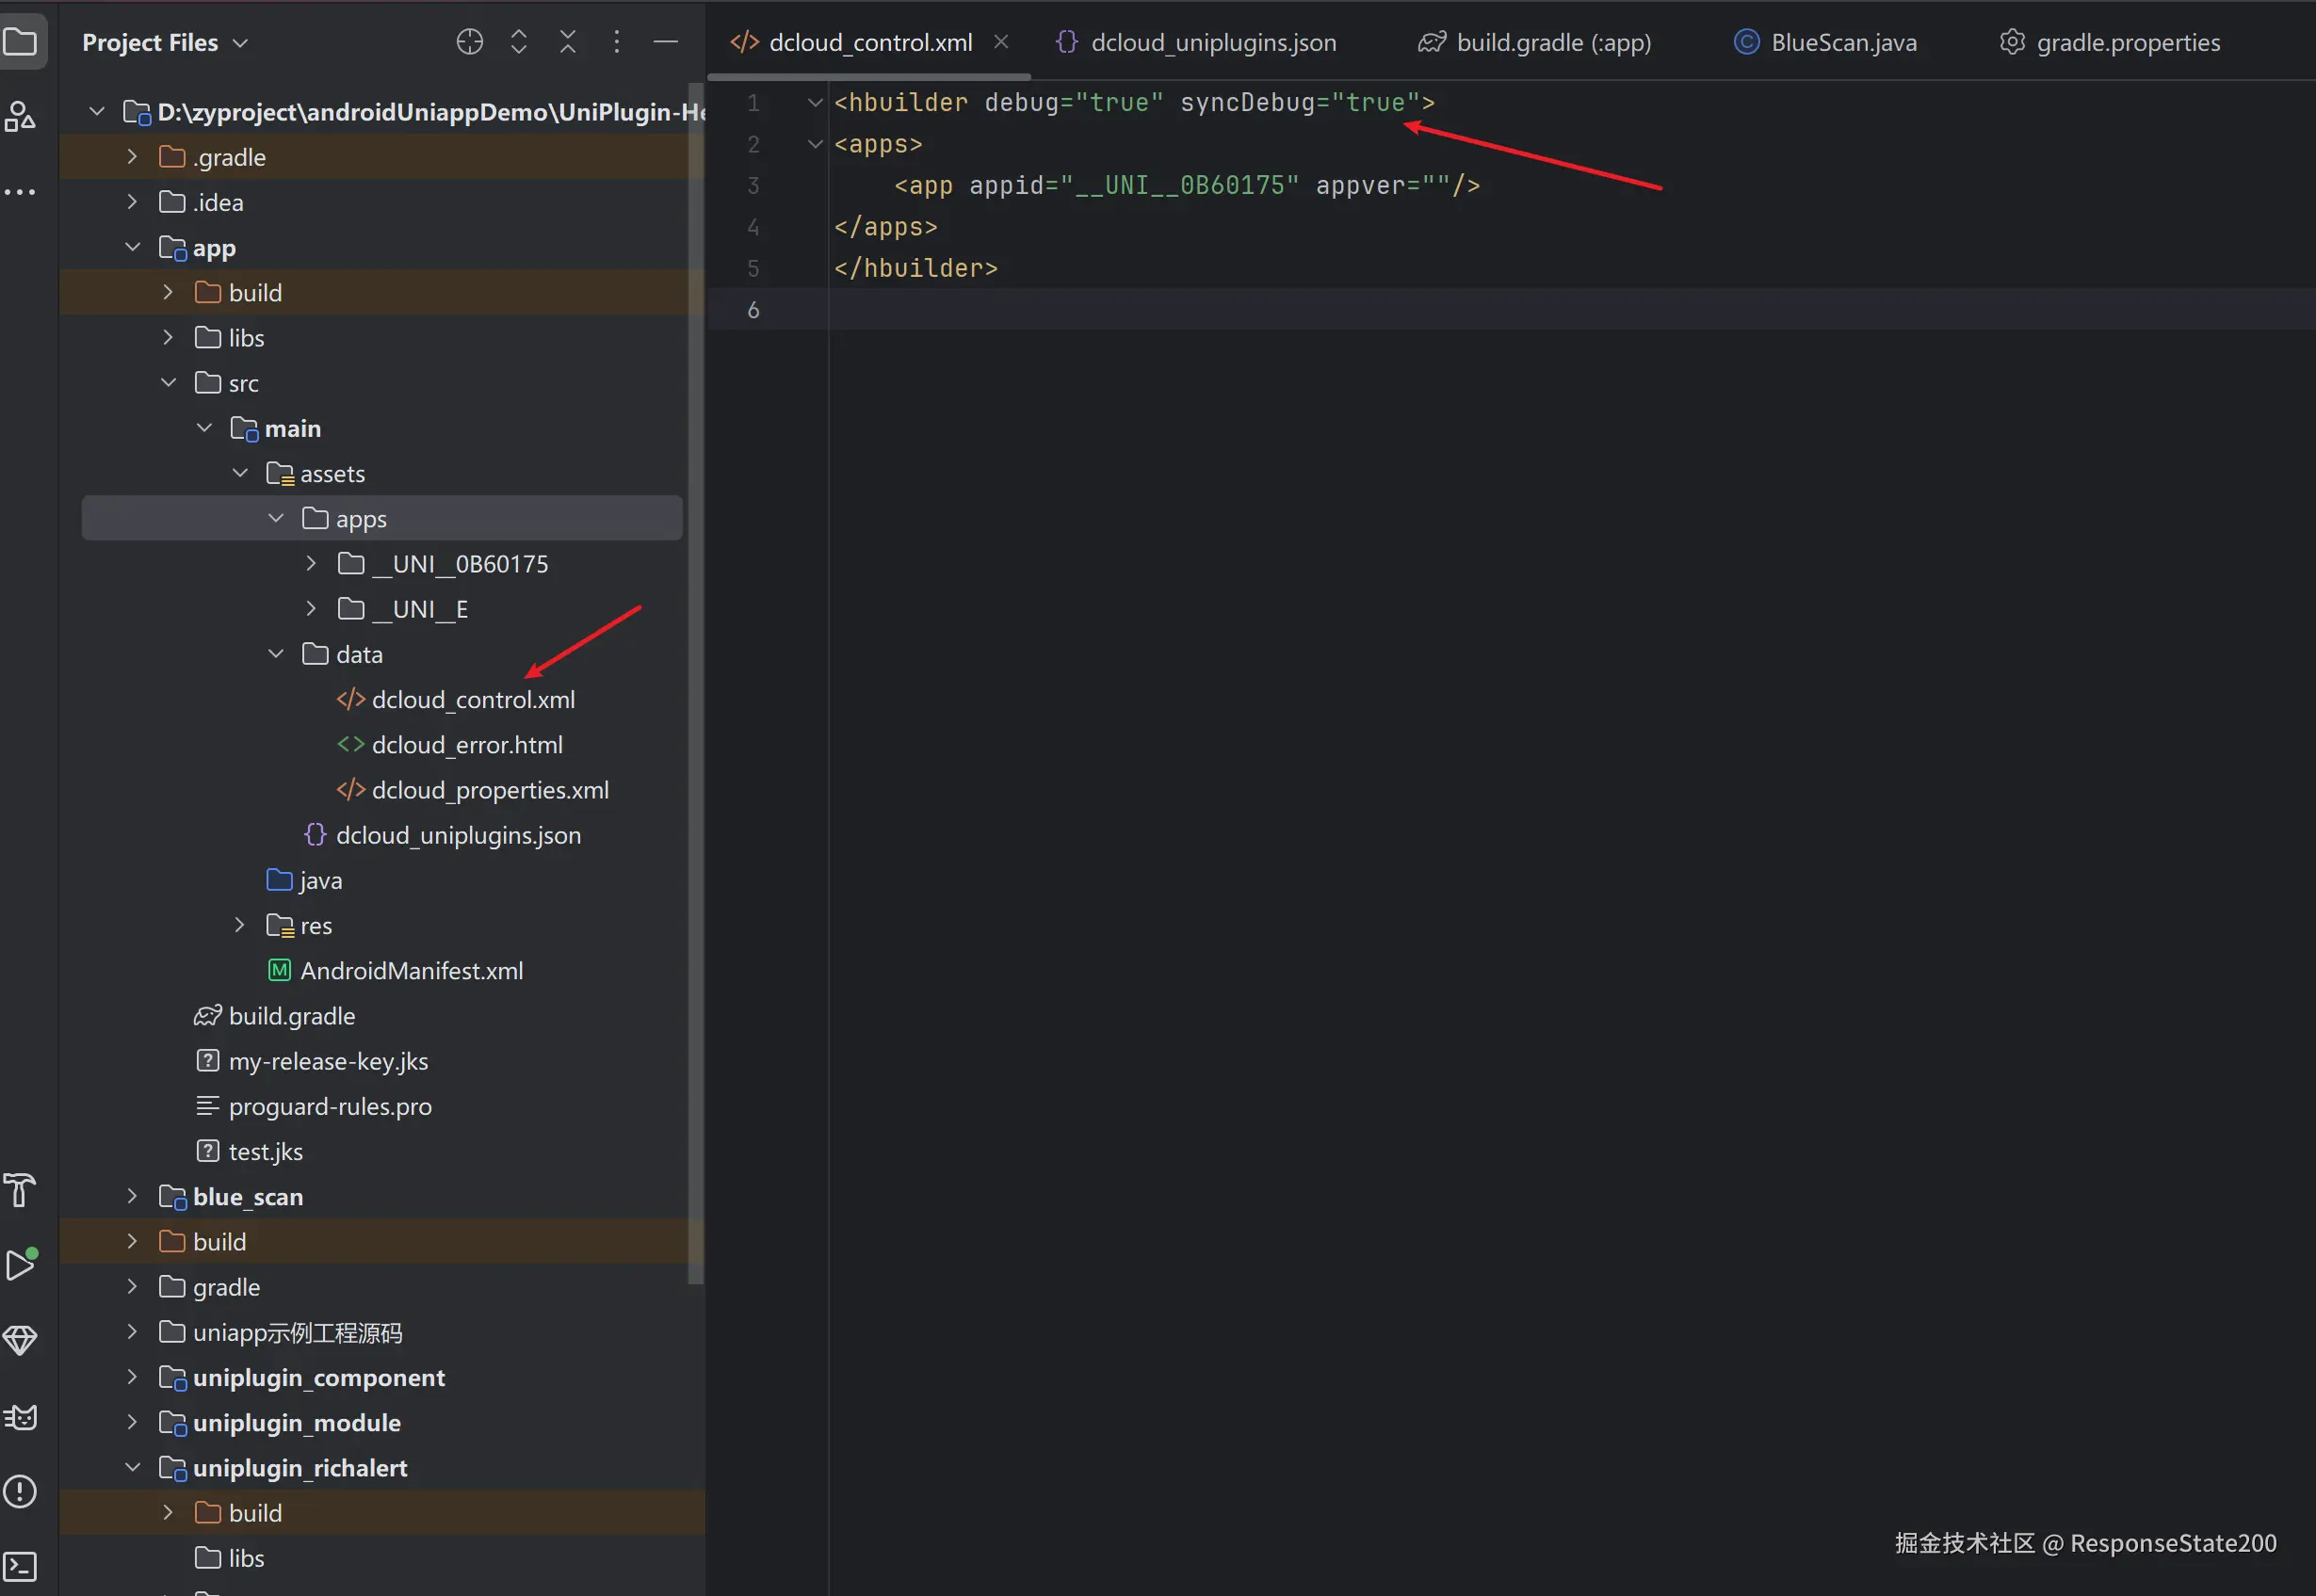Open project panel options three-dot menu
Image resolution: width=2316 pixels, height=1596 pixels.
(x=616, y=42)
